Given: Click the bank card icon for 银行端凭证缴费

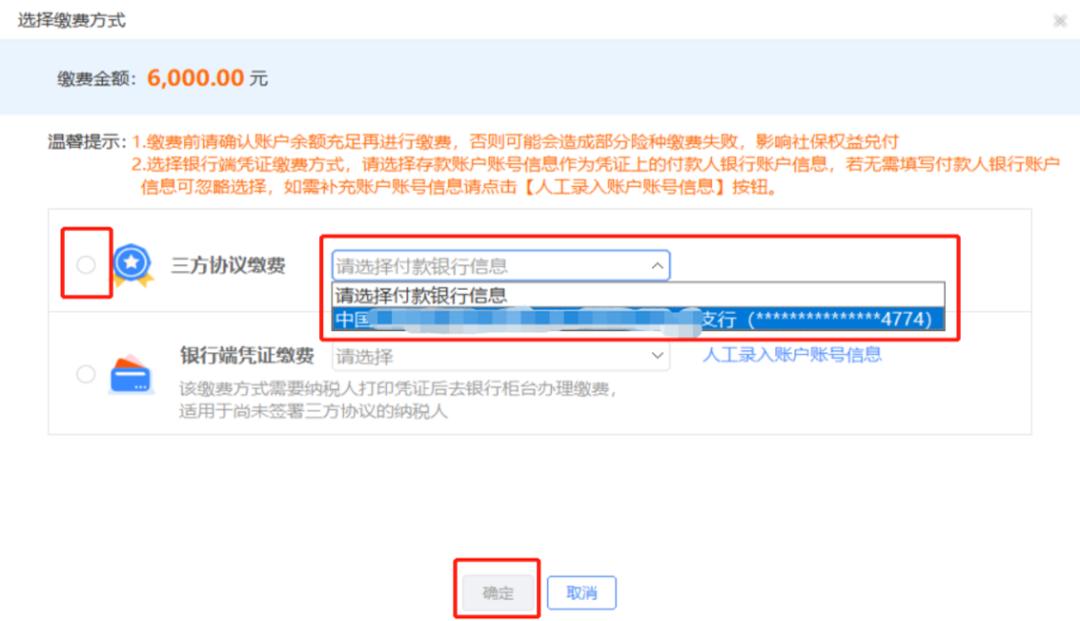Looking at the screenshot, I should tap(130, 375).
